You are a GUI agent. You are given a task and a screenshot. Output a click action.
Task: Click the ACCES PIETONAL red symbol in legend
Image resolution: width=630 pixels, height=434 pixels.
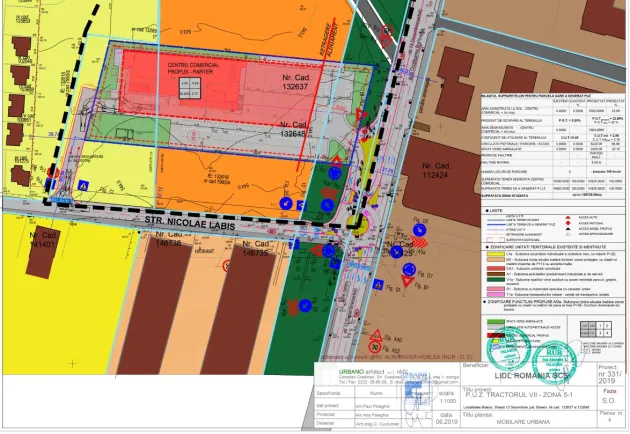[568, 223]
